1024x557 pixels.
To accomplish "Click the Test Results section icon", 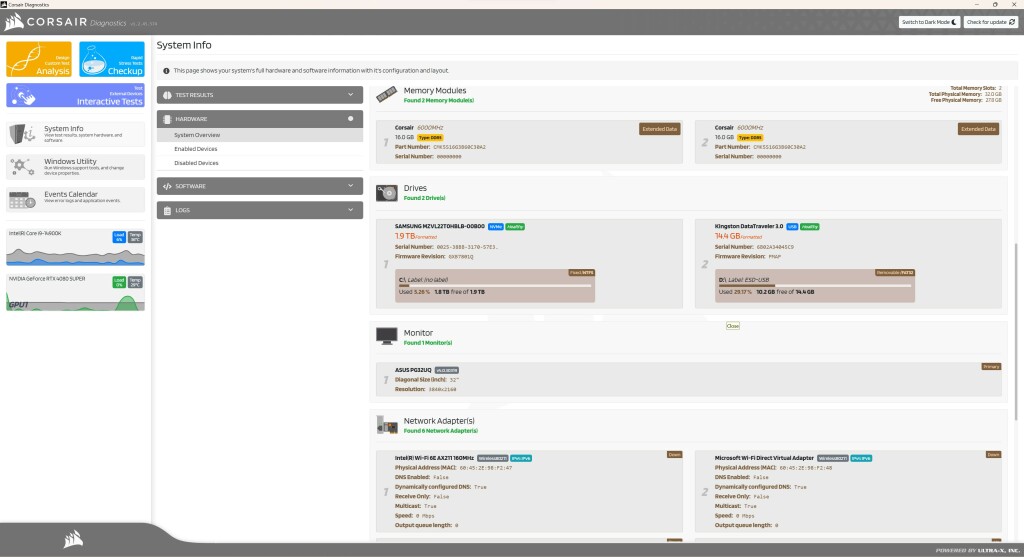I will (167, 95).
